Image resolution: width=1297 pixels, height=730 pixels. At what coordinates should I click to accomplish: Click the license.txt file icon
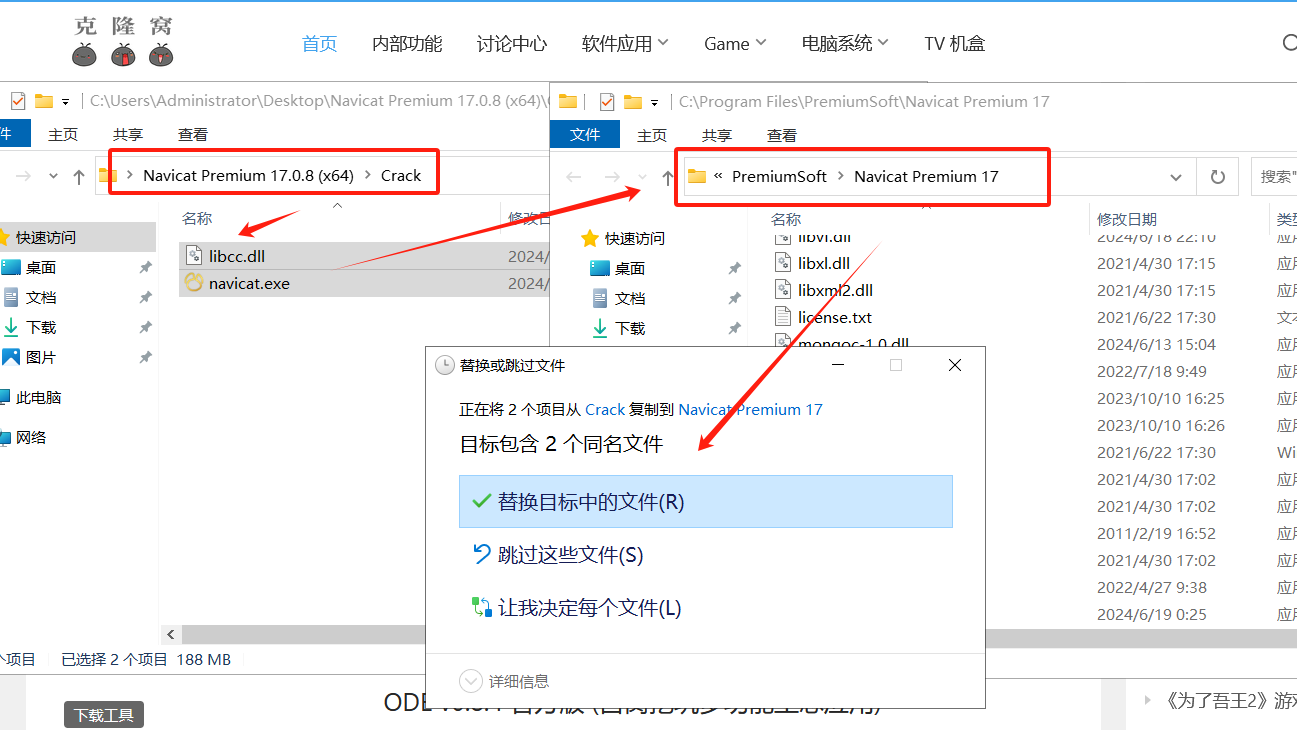[x=784, y=317]
